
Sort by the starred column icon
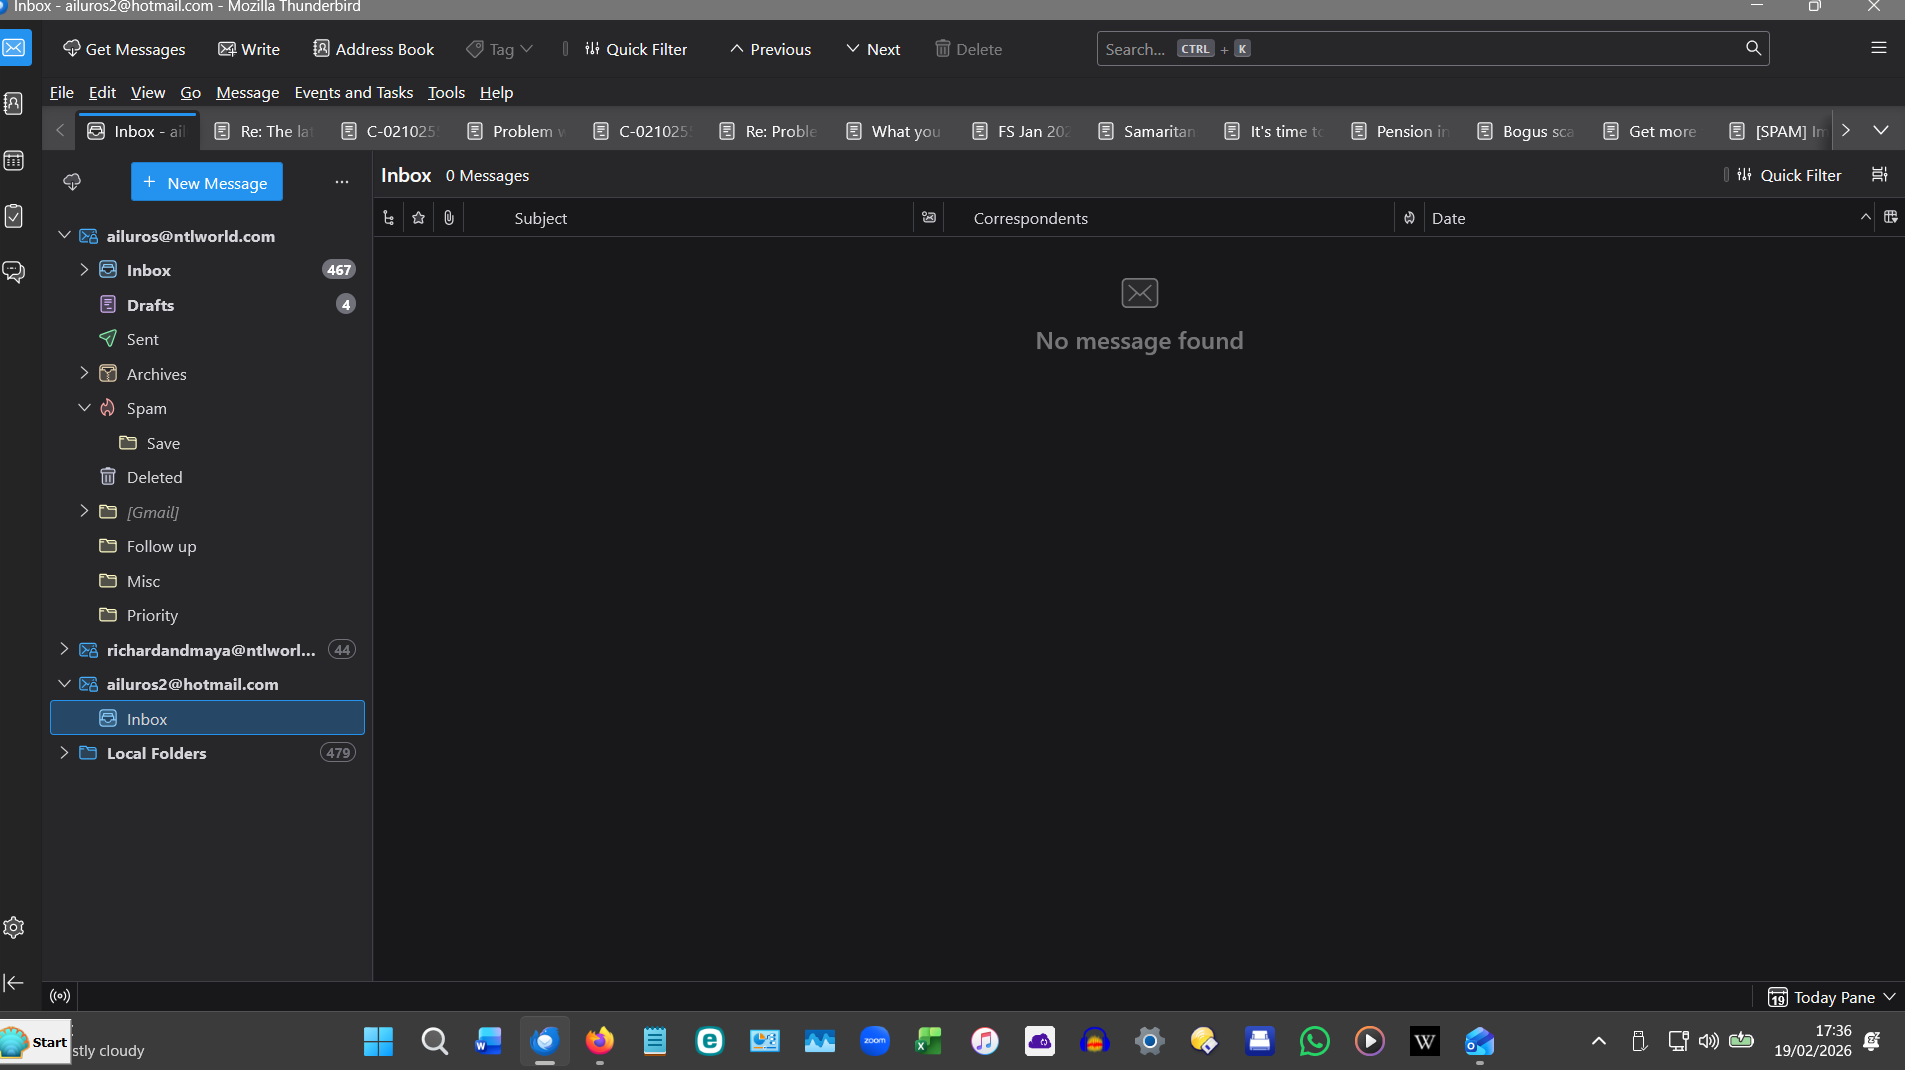419,218
